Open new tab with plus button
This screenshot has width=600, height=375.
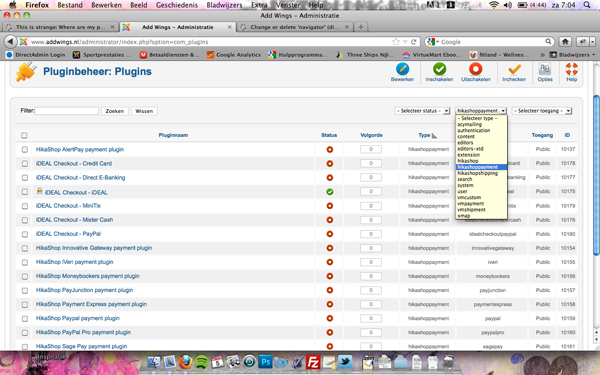(360, 27)
